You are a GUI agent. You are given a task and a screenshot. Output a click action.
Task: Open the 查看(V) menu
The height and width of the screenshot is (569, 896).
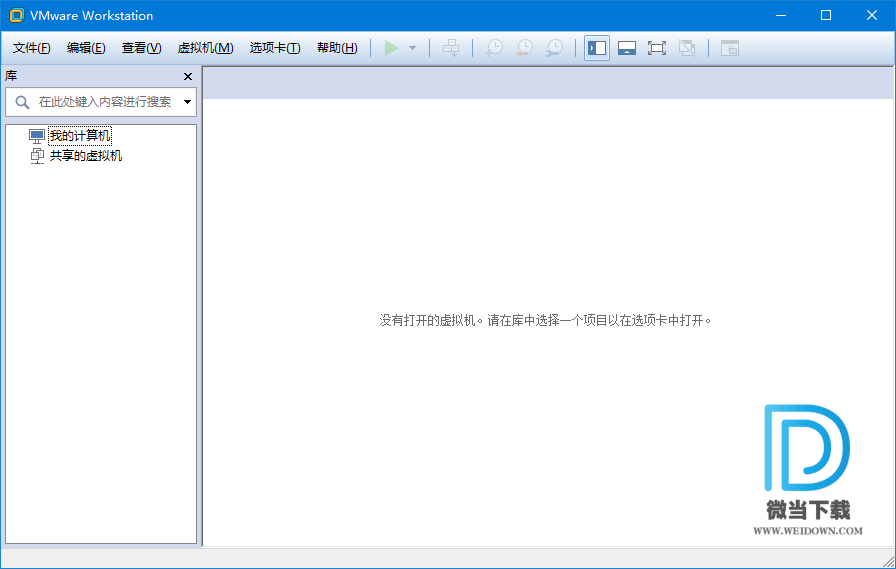click(141, 48)
